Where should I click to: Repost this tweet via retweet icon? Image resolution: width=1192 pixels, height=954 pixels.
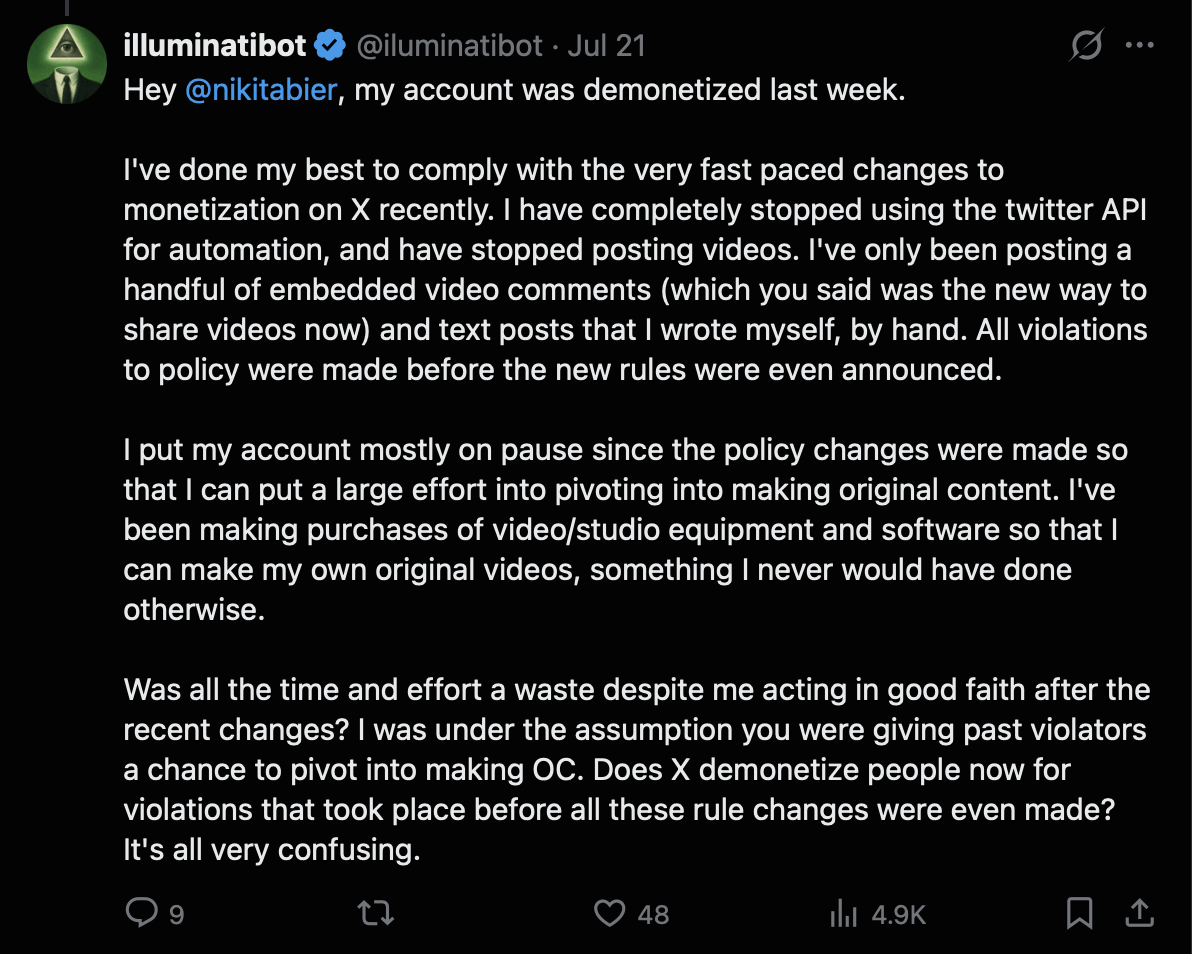pyautogui.click(x=376, y=913)
